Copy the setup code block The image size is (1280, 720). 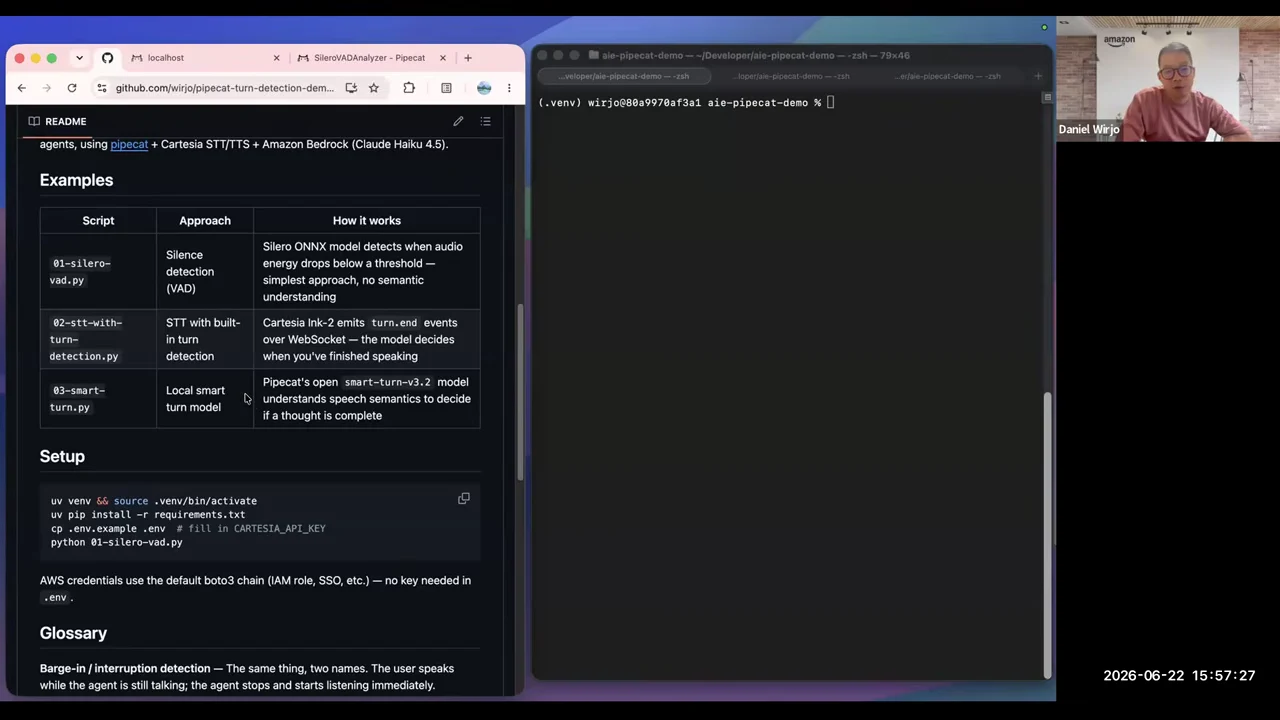(463, 498)
